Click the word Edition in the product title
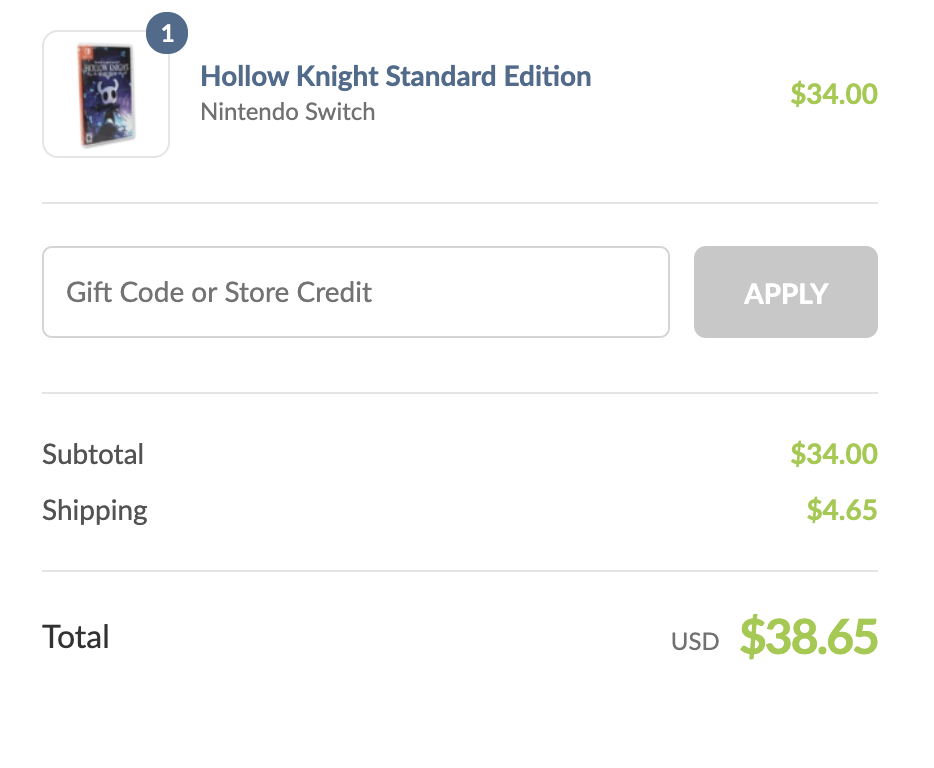Image resolution: width=934 pixels, height=768 pixels. coord(547,76)
